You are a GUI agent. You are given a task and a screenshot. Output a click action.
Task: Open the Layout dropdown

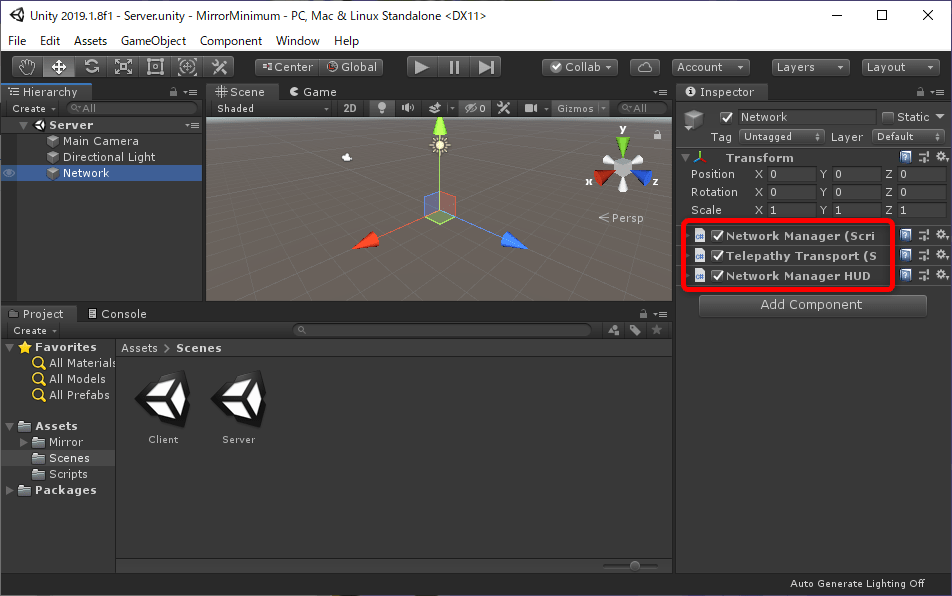(900, 67)
